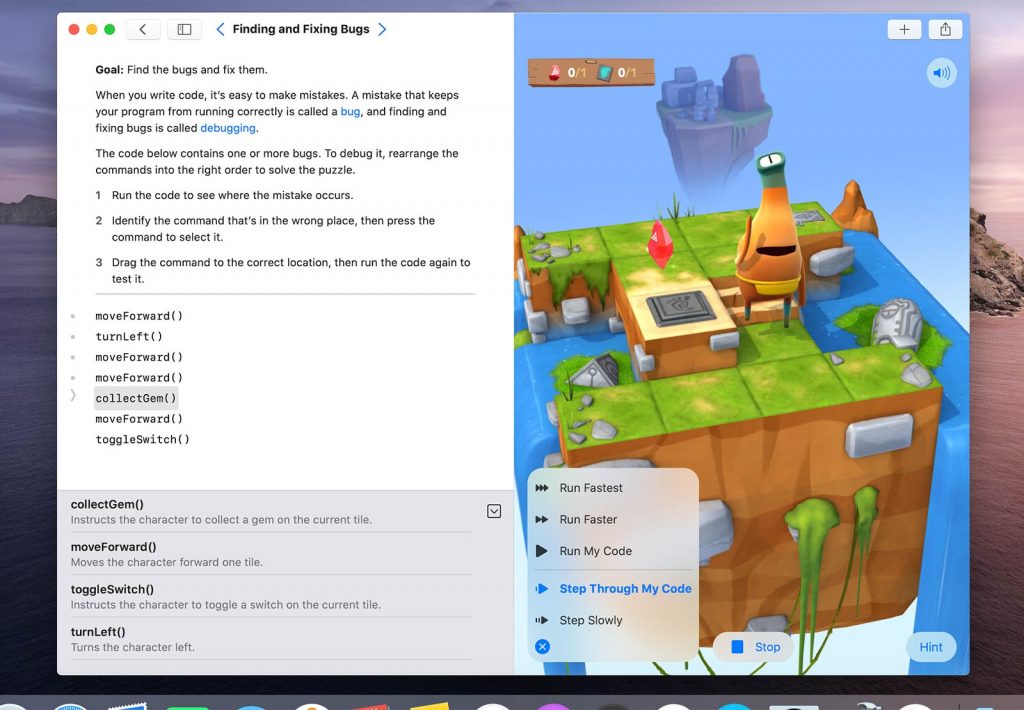This screenshot has width=1024, height=710.
Task: Collapse the command descriptions panel
Action: (x=494, y=510)
